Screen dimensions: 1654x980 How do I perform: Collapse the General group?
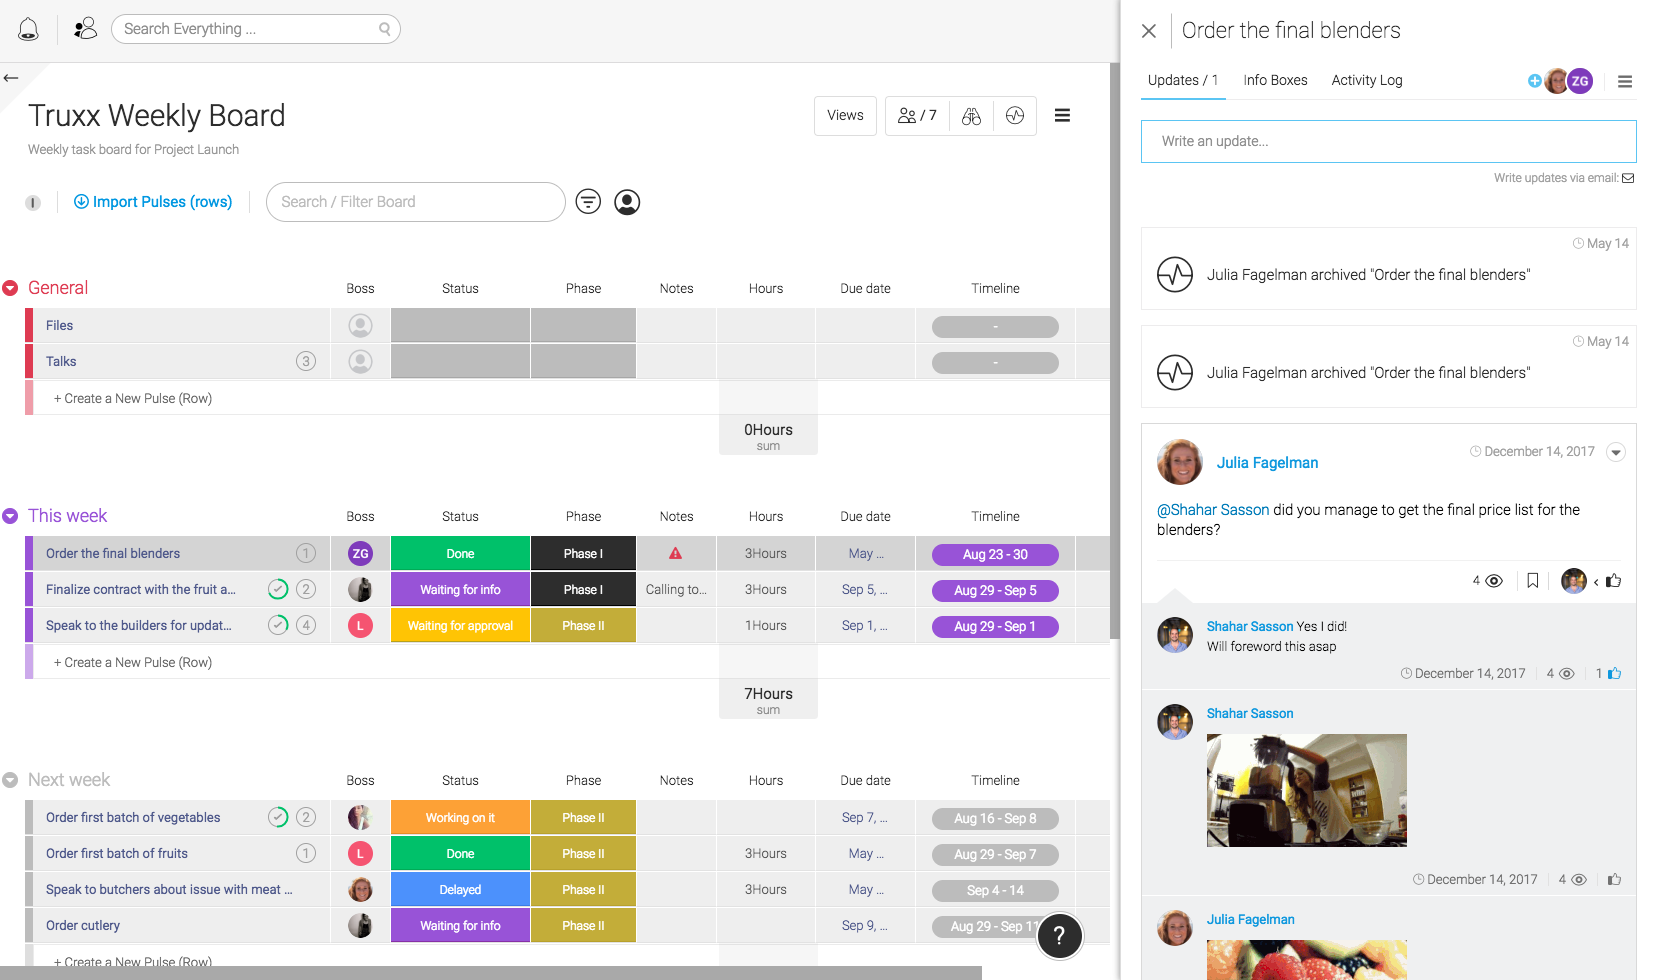tap(11, 288)
